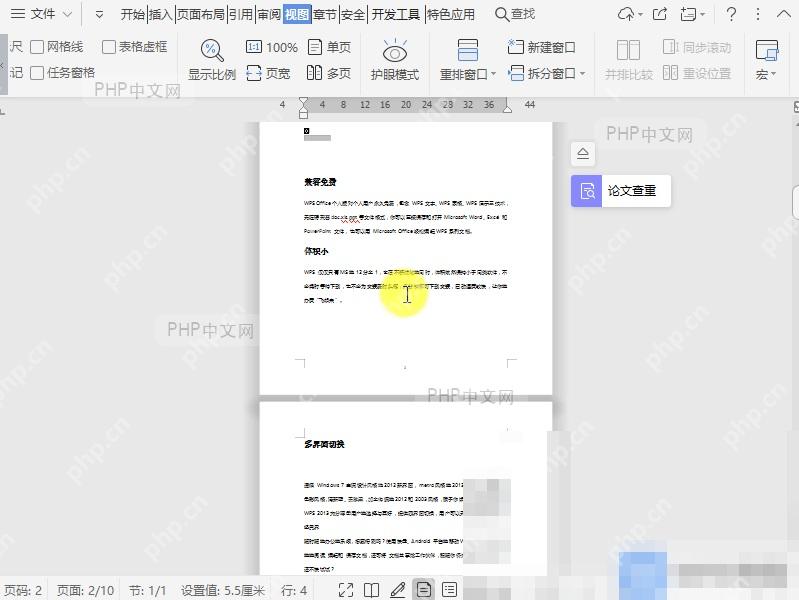Open the 文件 menu
This screenshot has width=799, height=600.
(33, 14)
